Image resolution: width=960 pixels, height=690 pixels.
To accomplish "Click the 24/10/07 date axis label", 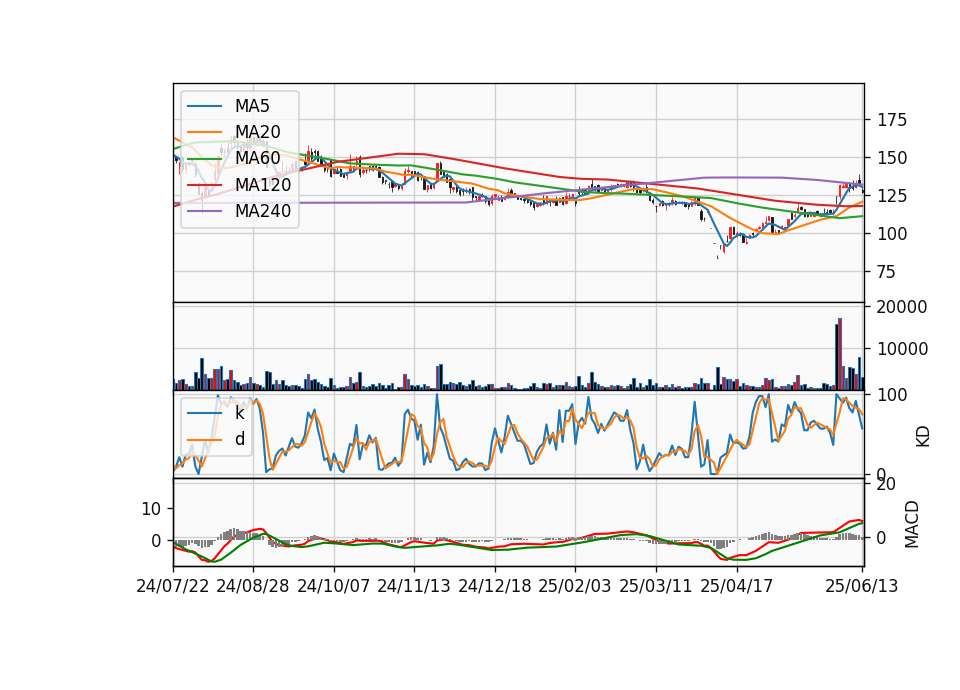I will [334, 586].
